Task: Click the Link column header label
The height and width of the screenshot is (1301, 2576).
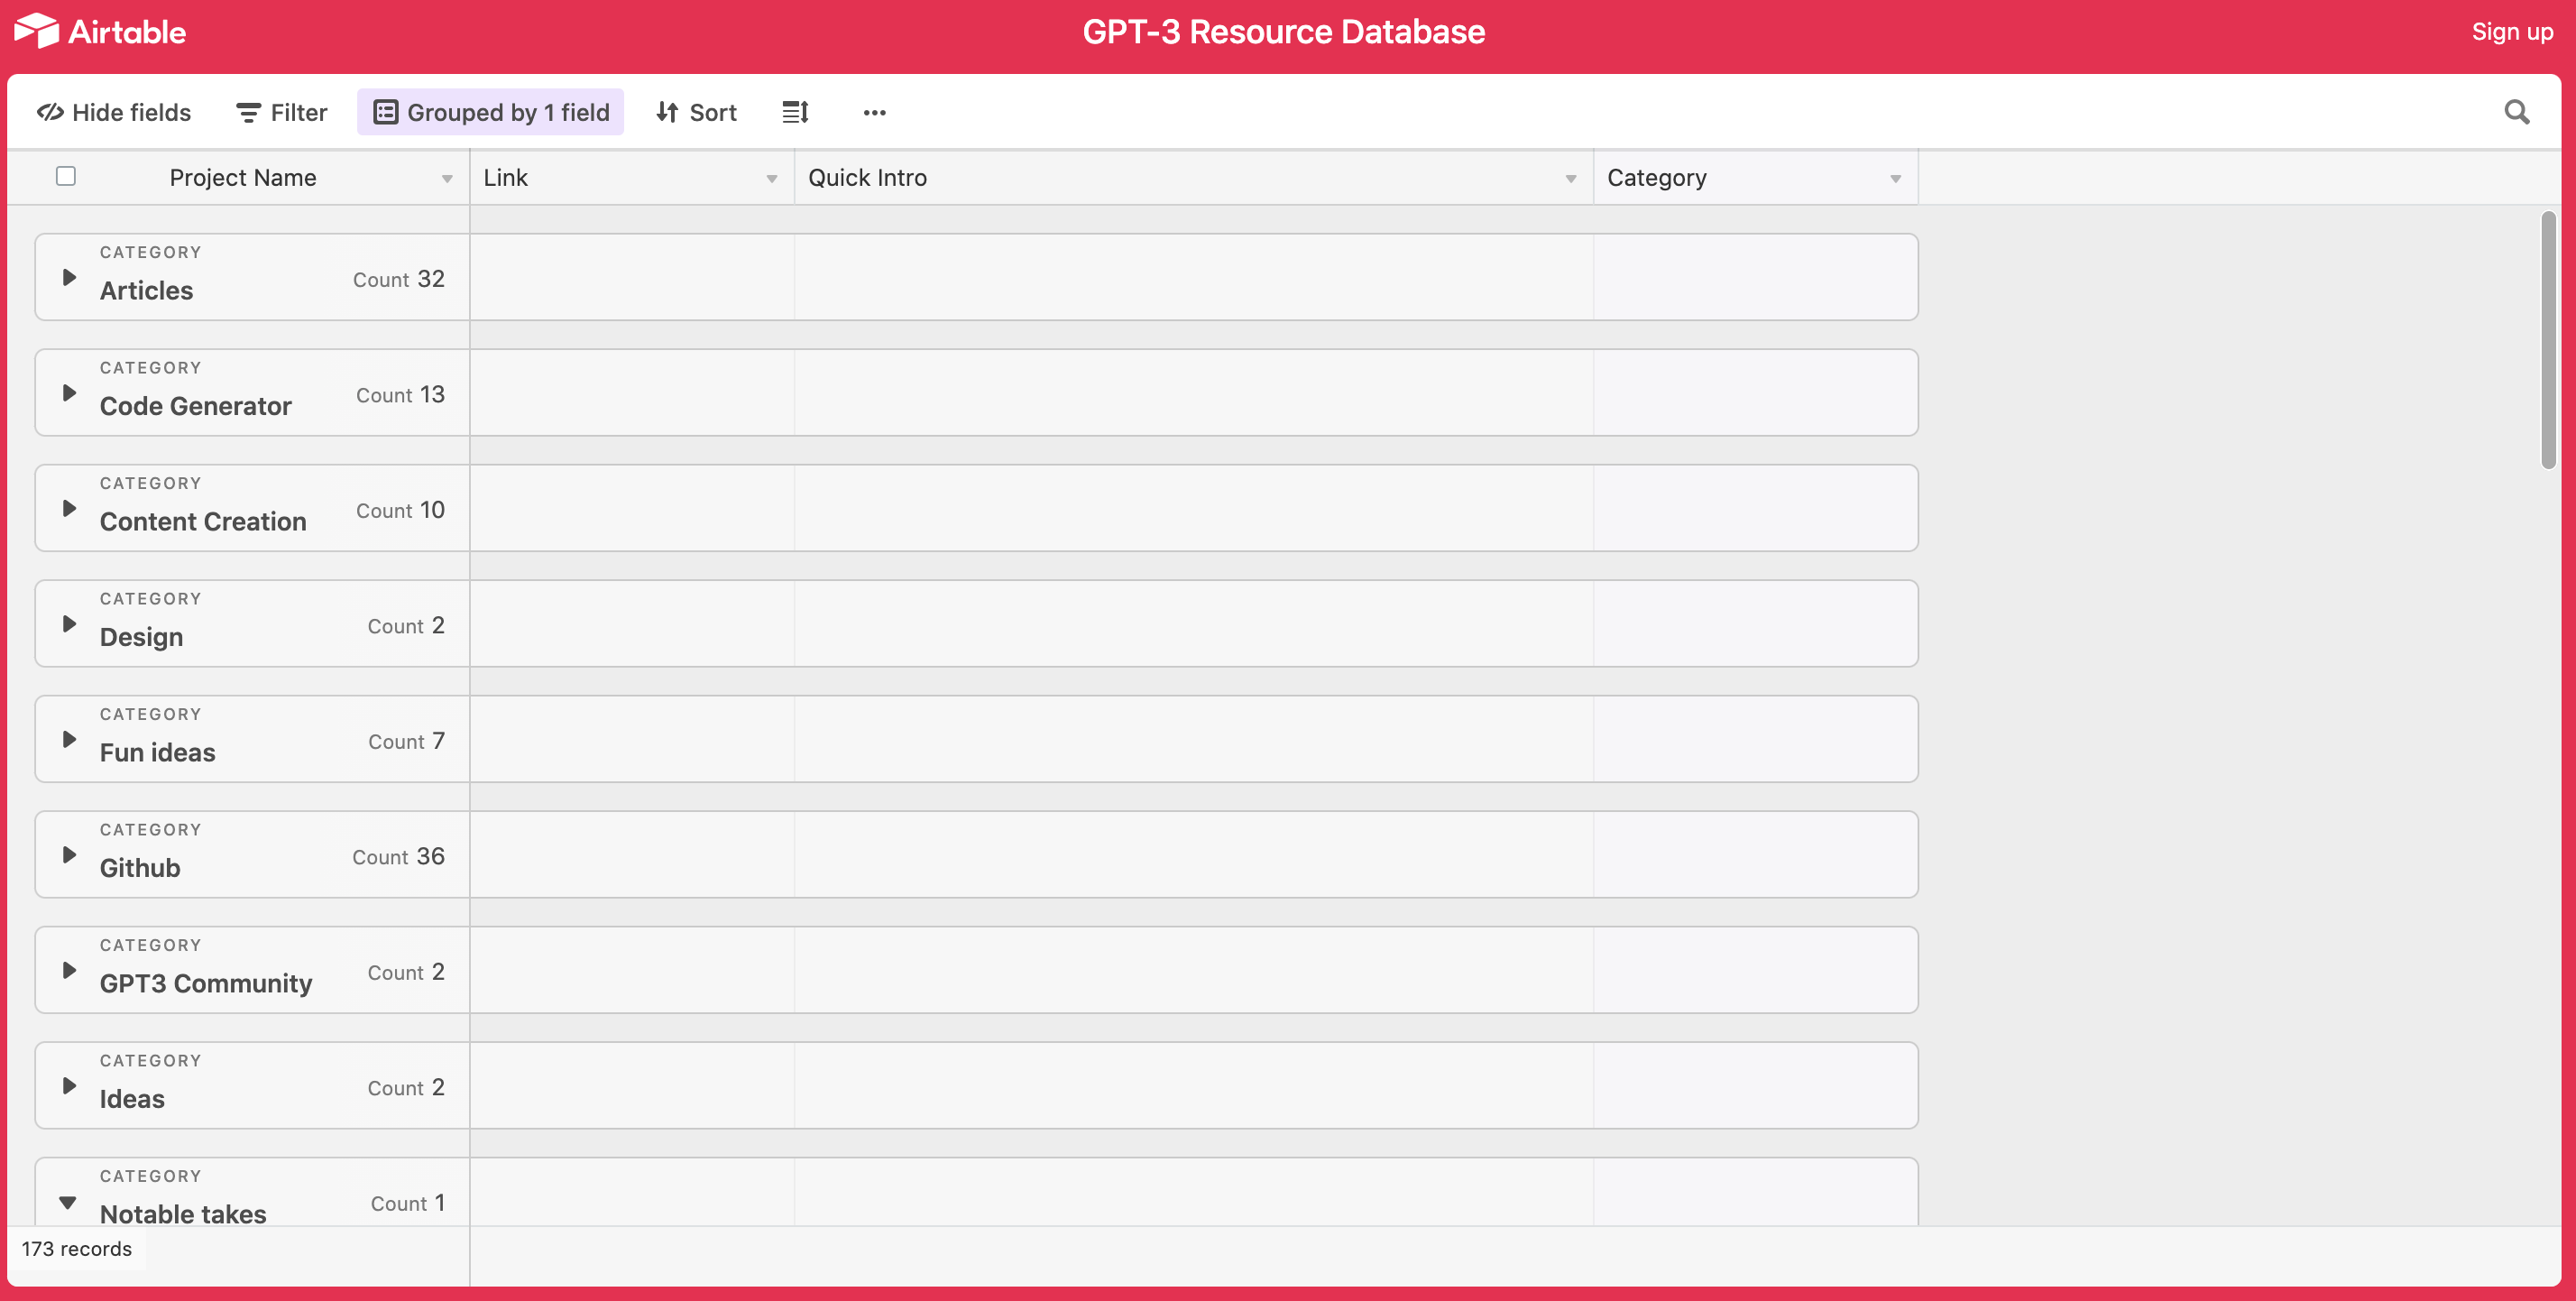Action: click(505, 178)
